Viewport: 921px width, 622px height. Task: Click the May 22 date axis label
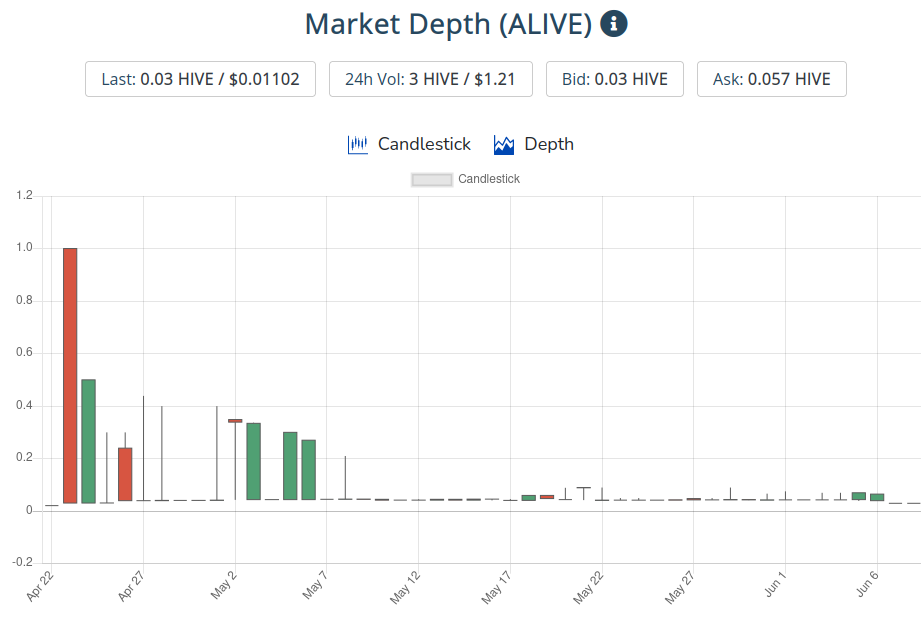589,587
